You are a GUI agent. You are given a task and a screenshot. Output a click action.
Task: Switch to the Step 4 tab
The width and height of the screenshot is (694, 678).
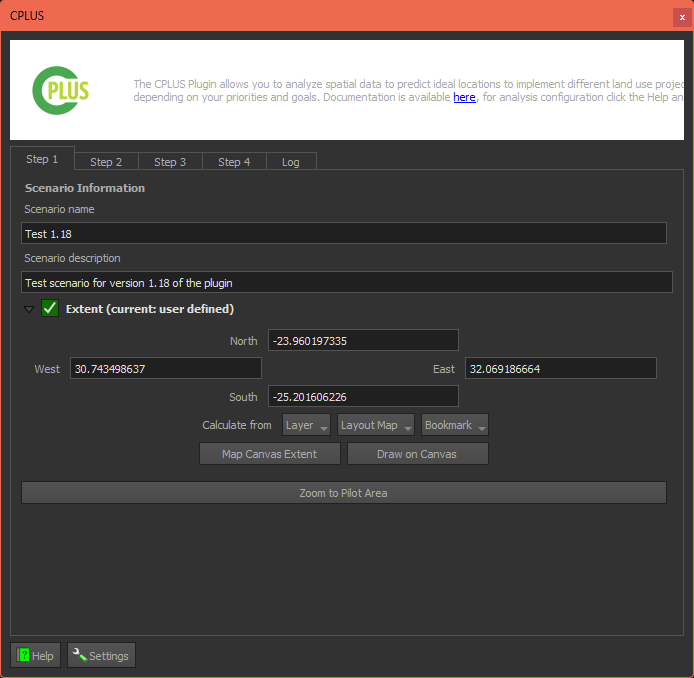pyautogui.click(x=234, y=162)
